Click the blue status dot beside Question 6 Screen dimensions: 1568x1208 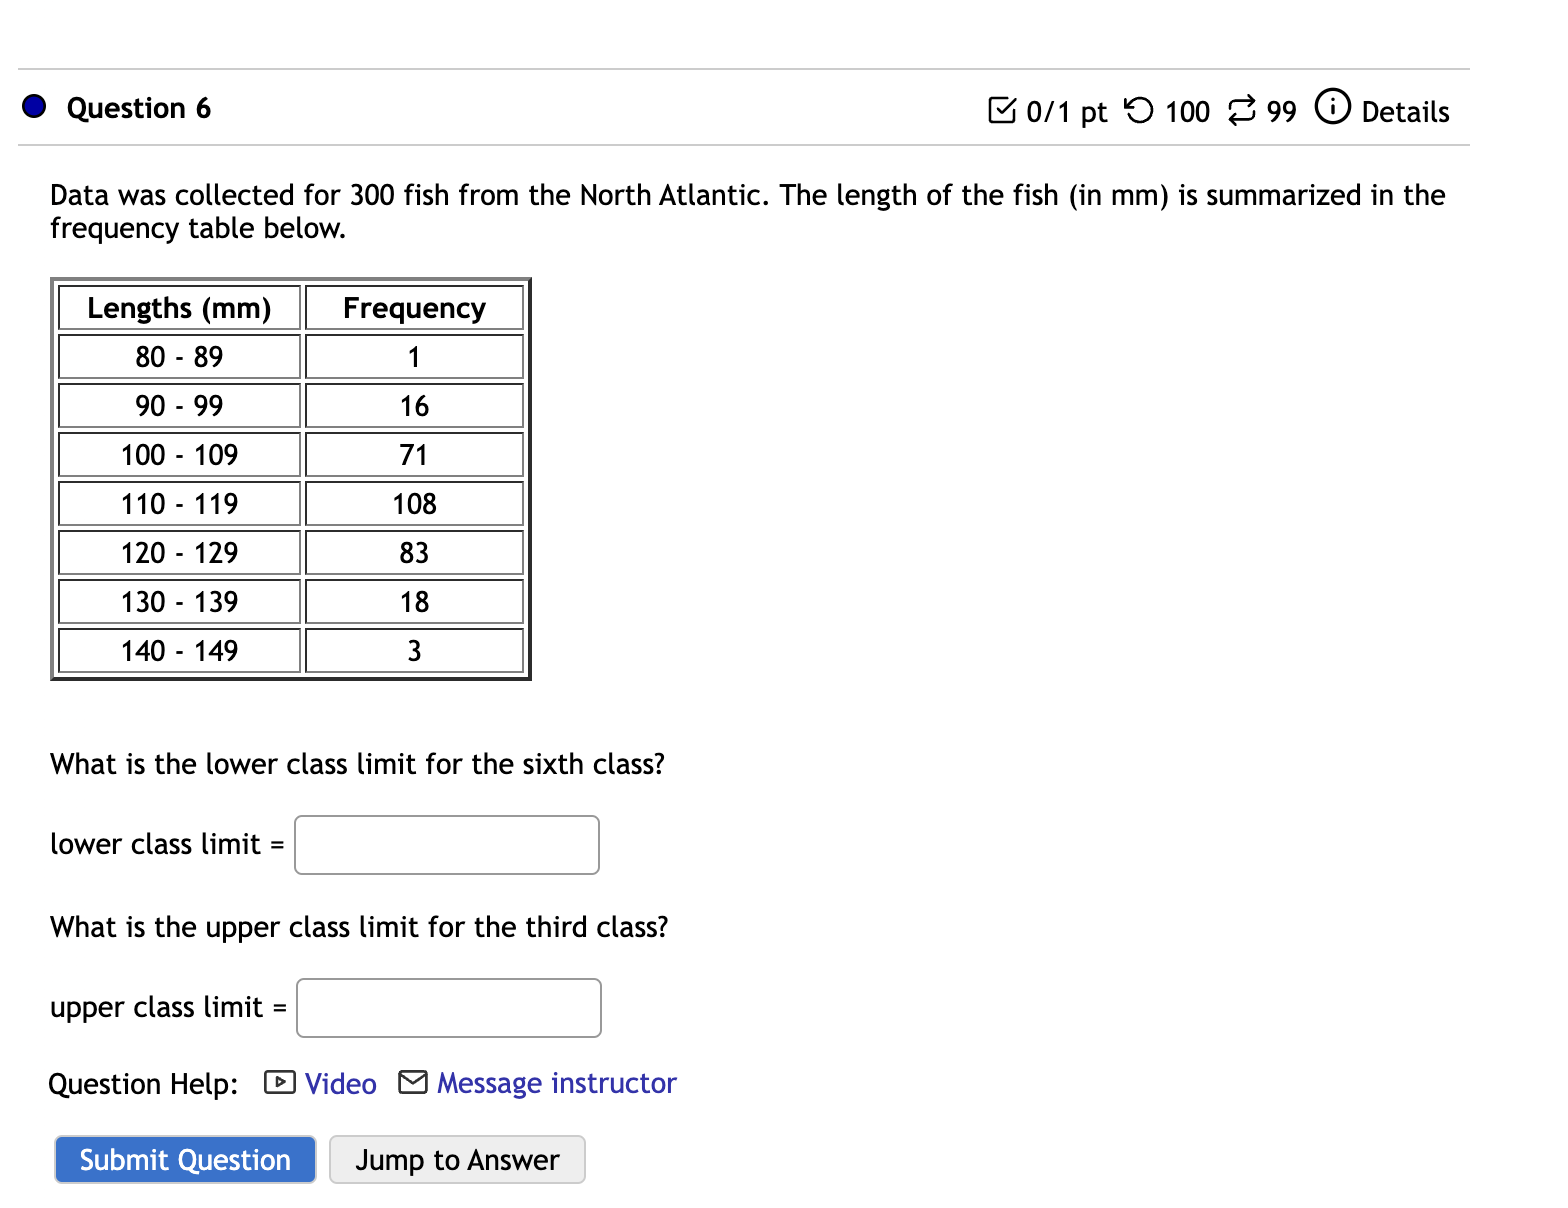tap(33, 105)
